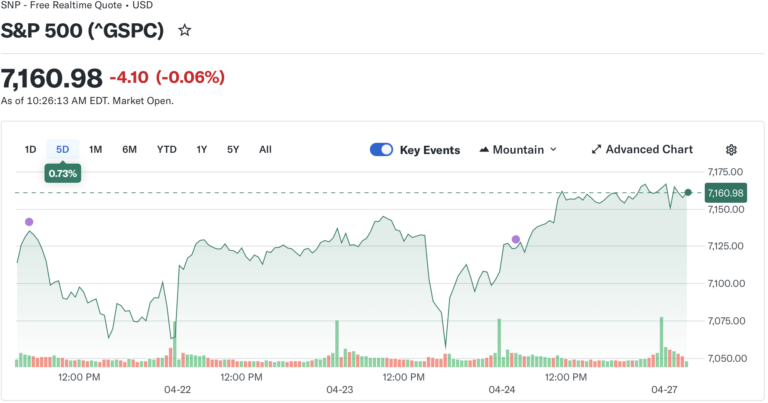The height and width of the screenshot is (403, 768).
Task: Select the 5D time range
Action: coord(63,150)
